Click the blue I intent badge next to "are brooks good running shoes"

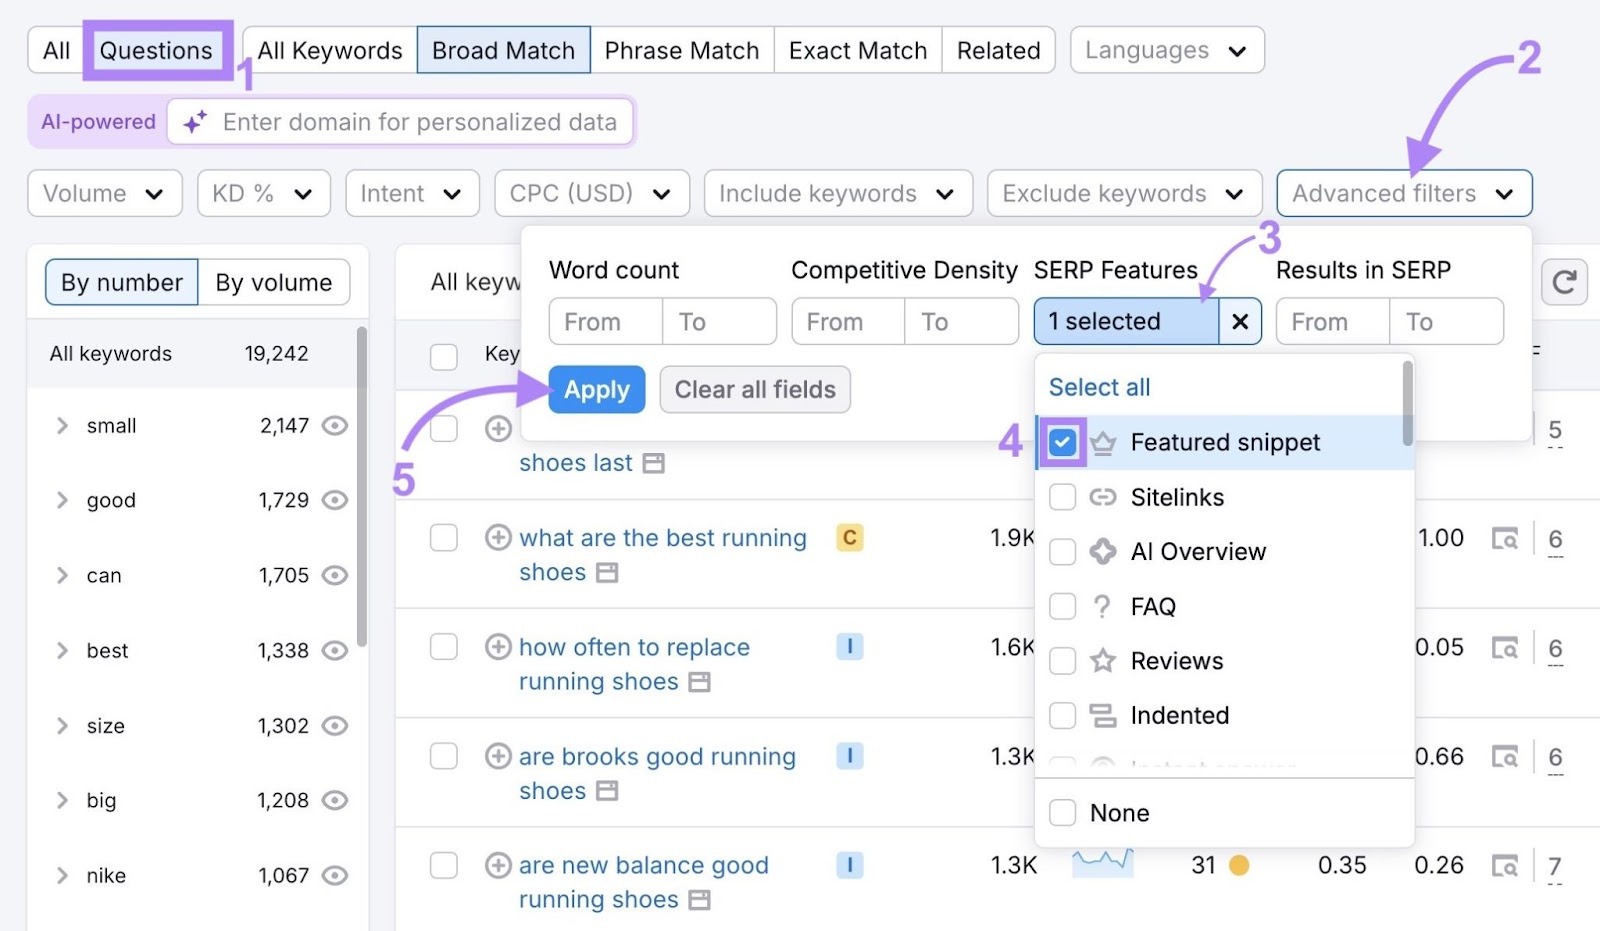point(849,756)
